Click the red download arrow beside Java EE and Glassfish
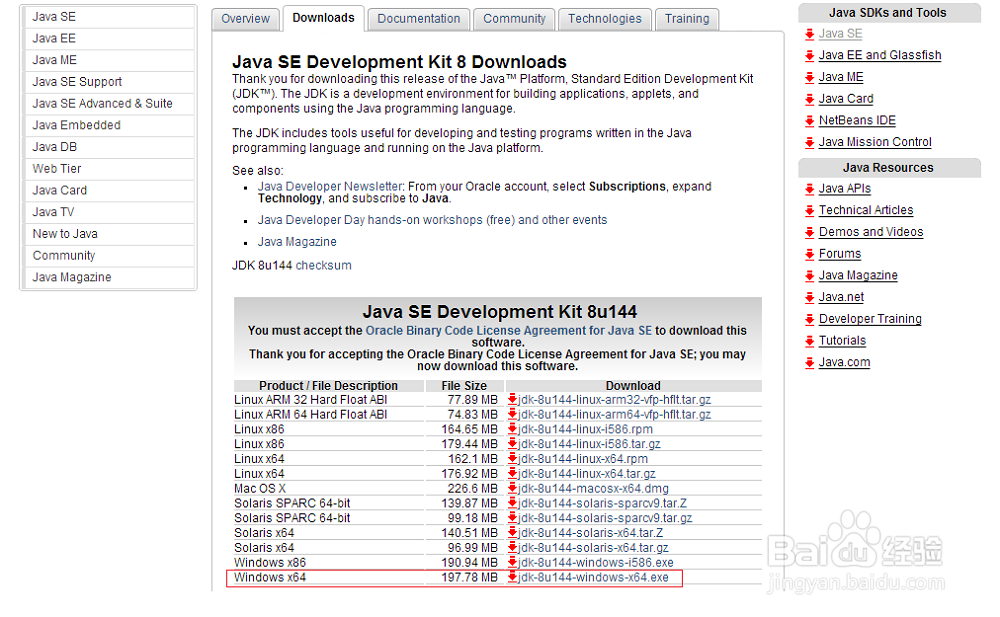 [x=809, y=56]
